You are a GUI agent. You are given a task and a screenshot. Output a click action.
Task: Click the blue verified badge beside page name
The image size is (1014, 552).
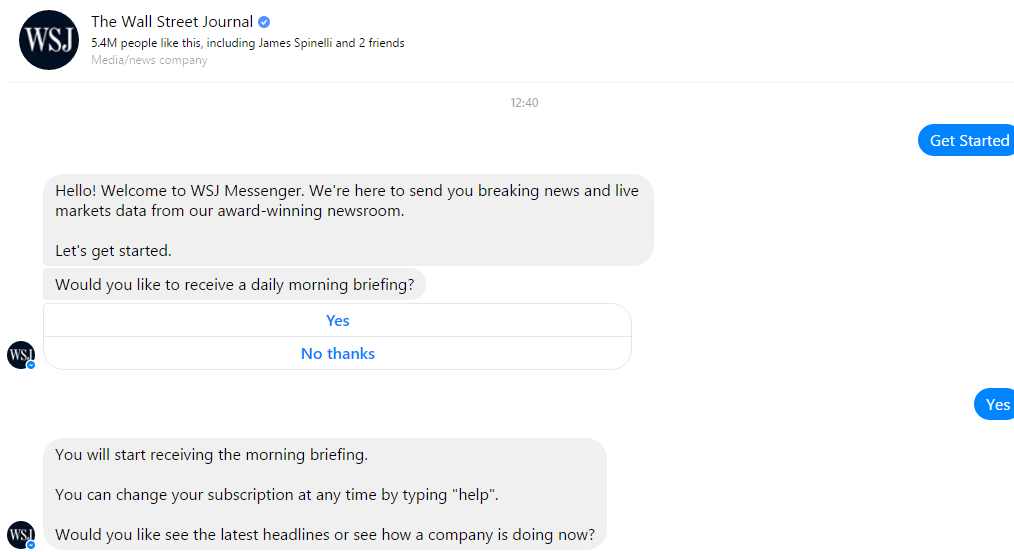264,22
